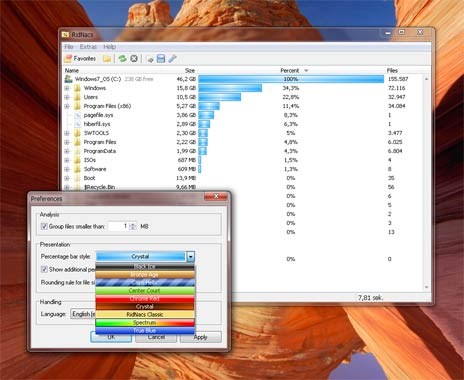Click the print icon in toolbar

coord(150,59)
